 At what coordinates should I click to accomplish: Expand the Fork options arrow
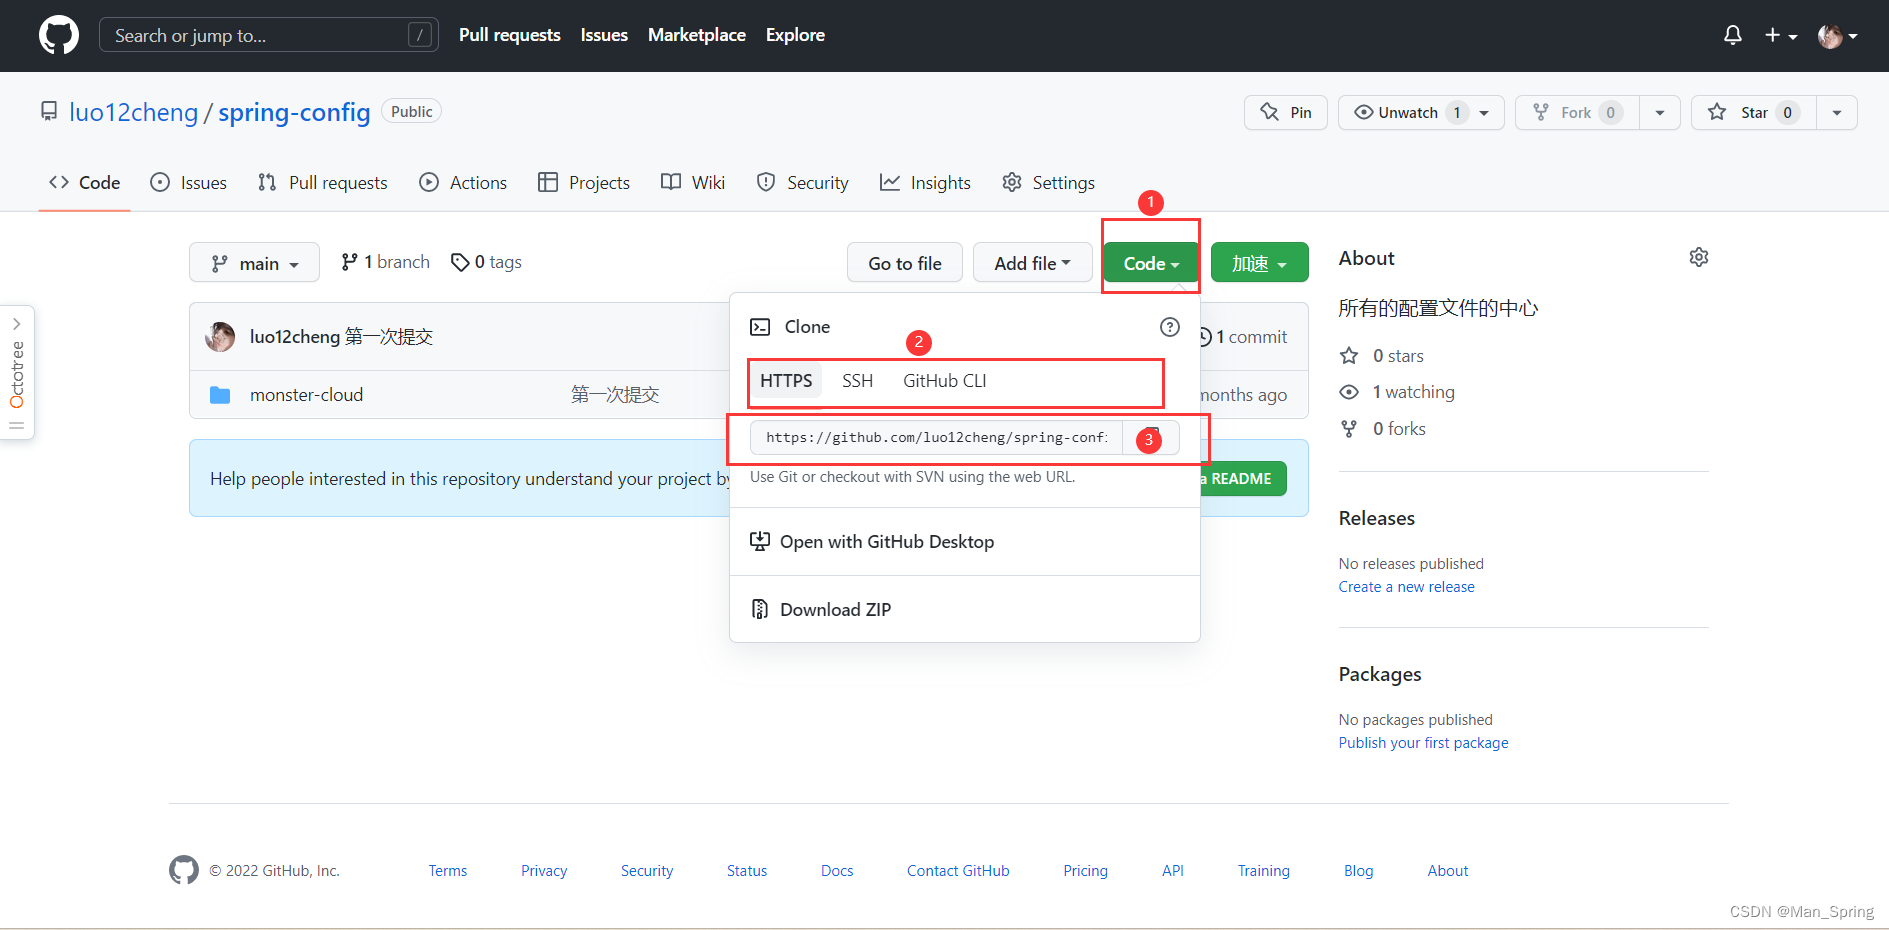click(1660, 113)
